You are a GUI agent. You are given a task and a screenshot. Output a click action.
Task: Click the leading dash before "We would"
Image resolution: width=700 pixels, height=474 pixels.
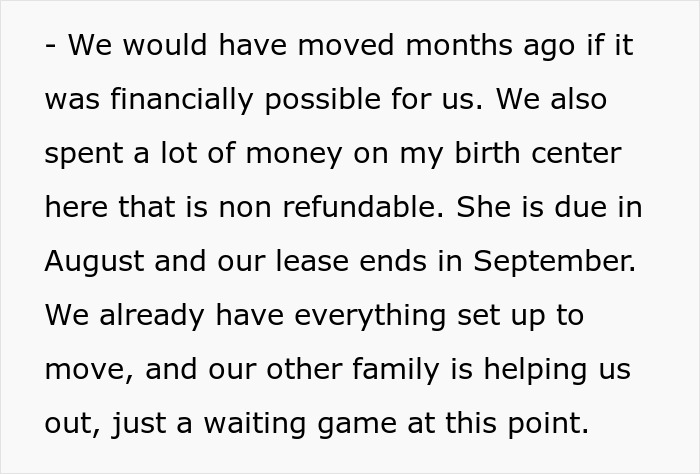pos(50,46)
